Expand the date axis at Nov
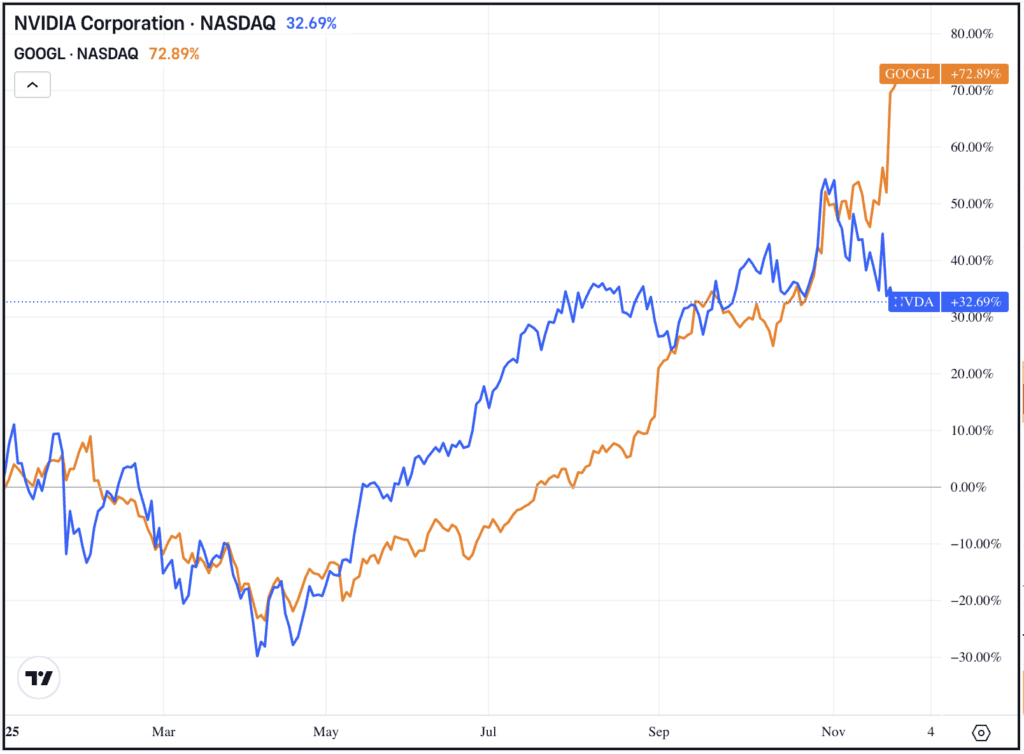Screen dimensions: 1024x754 point(833,732)
